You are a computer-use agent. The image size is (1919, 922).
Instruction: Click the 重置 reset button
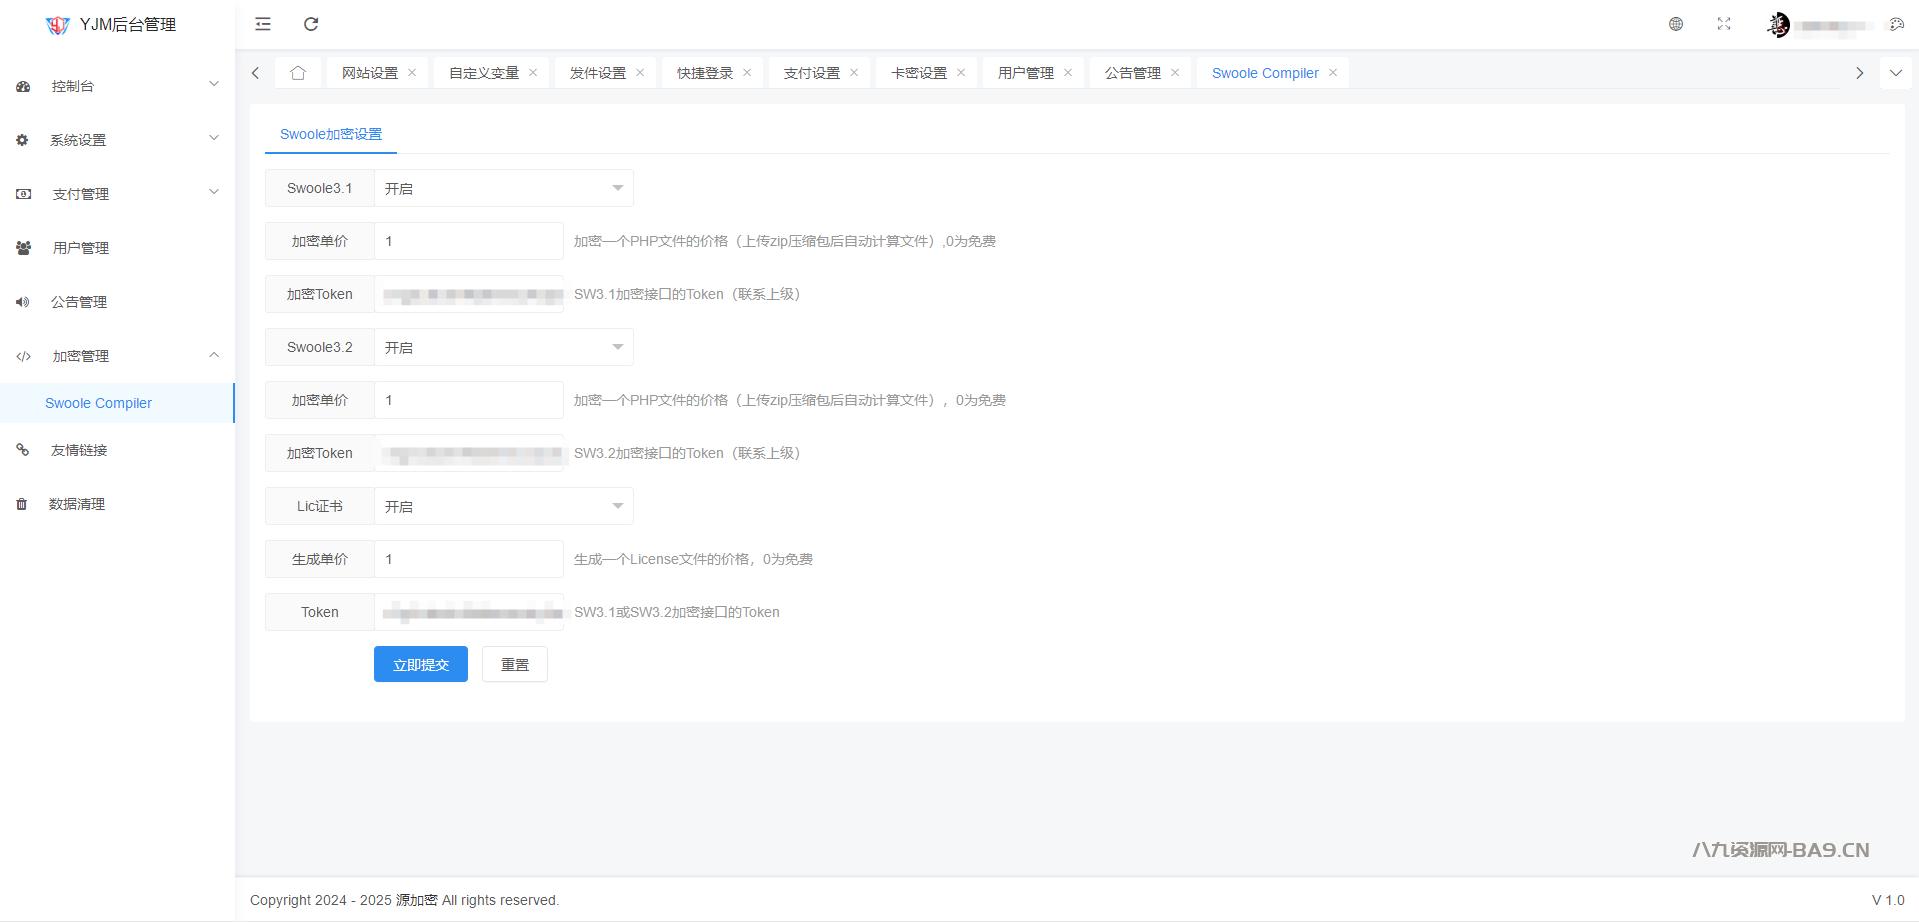(x=514, y=665)
